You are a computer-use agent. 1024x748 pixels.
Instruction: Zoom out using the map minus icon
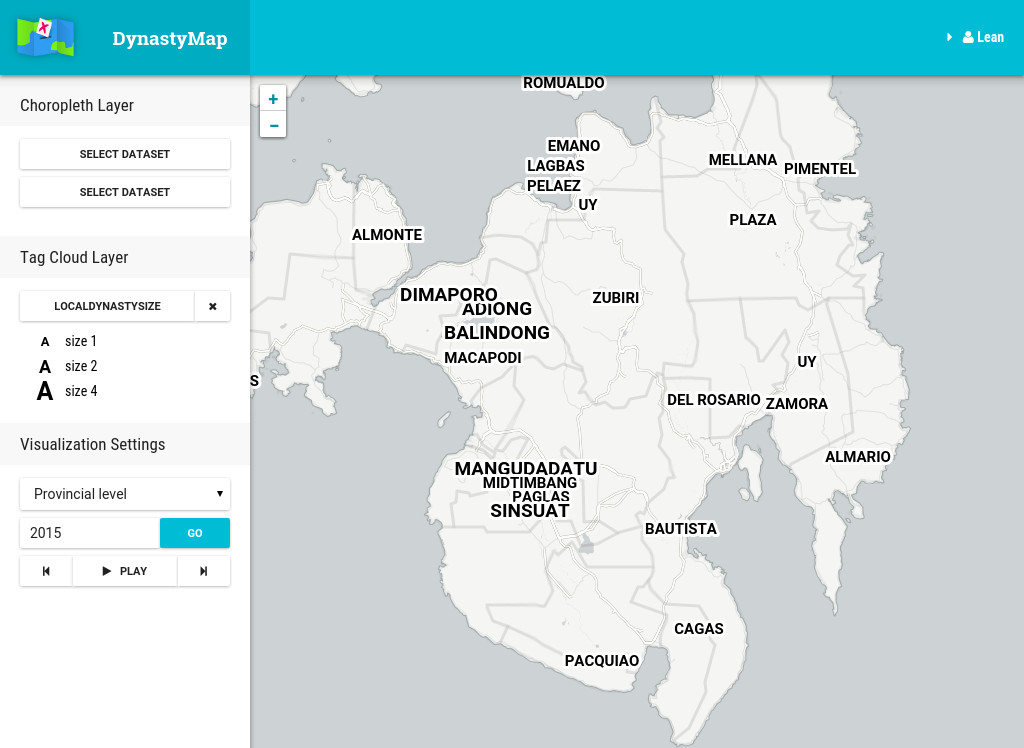[x=272, y=125]
